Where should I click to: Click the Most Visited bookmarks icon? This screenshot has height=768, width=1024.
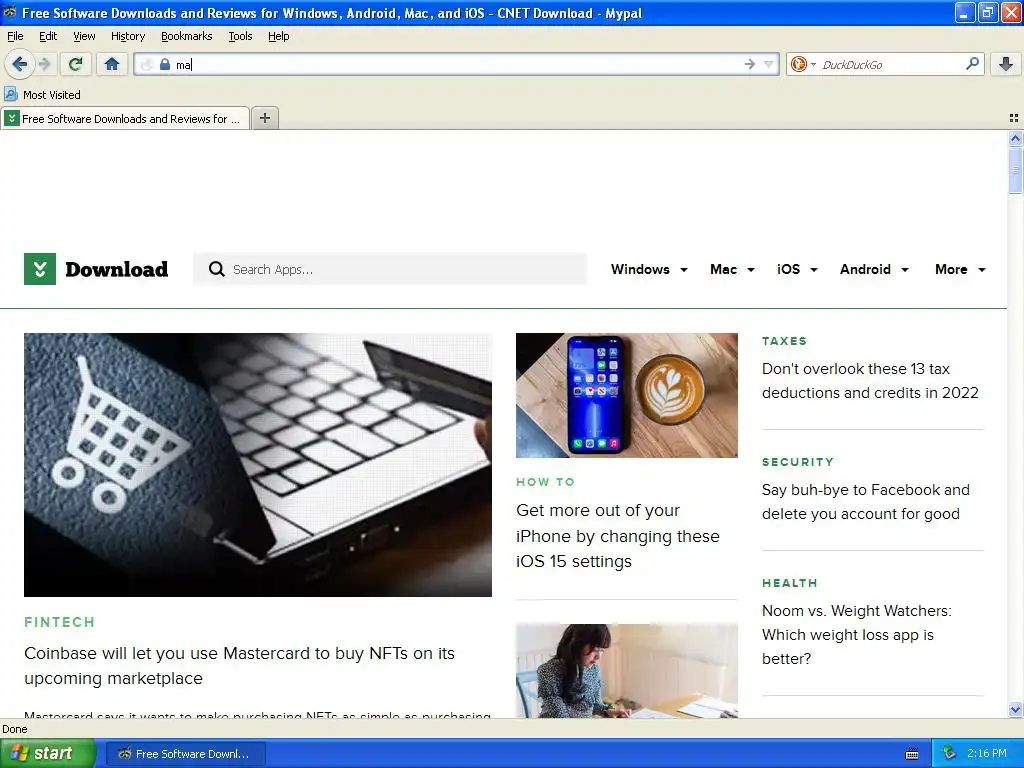(11, 95)
